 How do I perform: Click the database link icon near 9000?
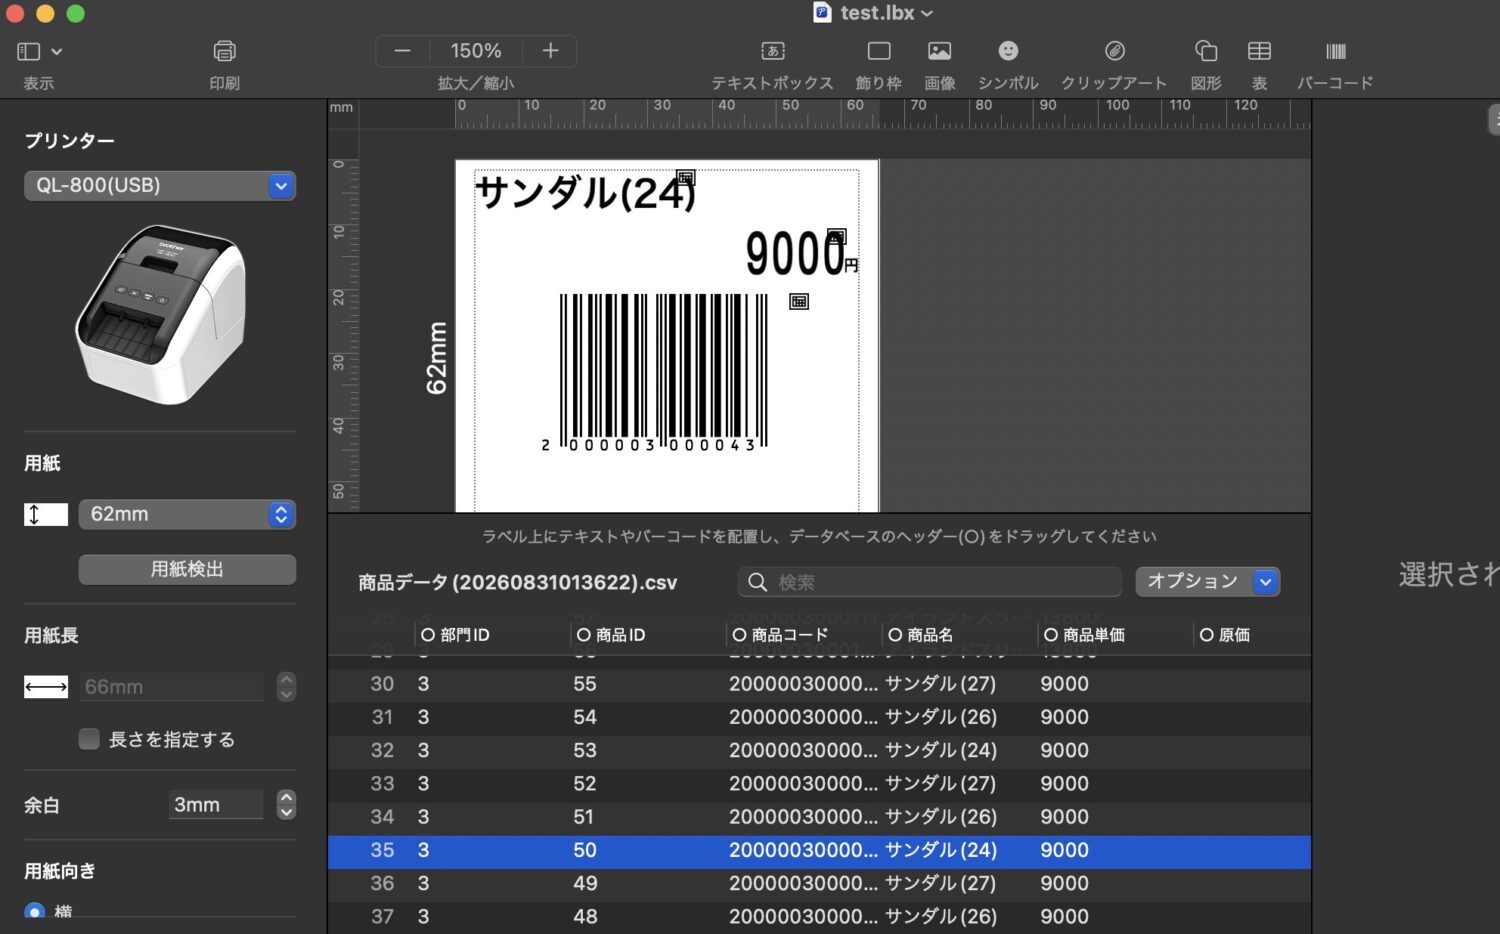coord(837,237)
